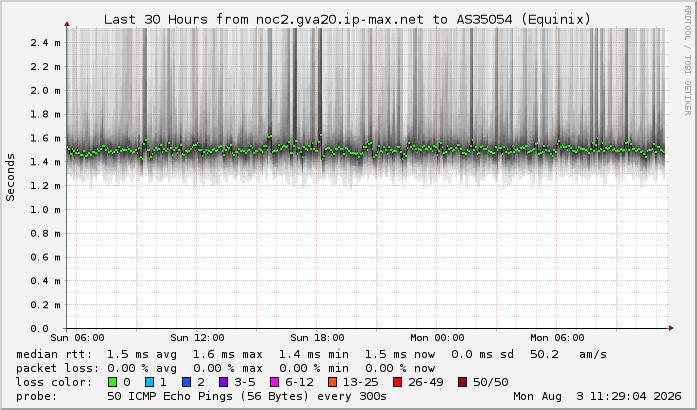The image size is (697, 410).
Task: Click the 'Sun 18:00' x-axis label
Action: point(317,338)
